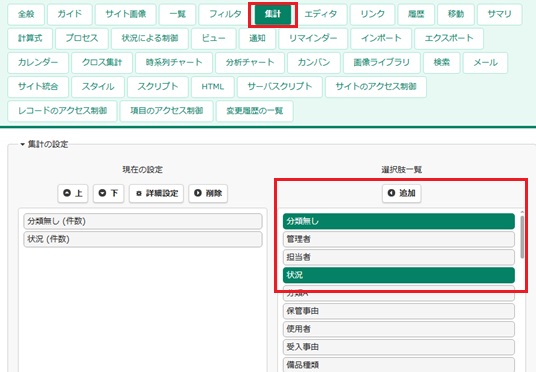The width and height of the screenshot is (536, 372).
Task: Open the 状況による制御 tab
Action: (x=150, y=38)
